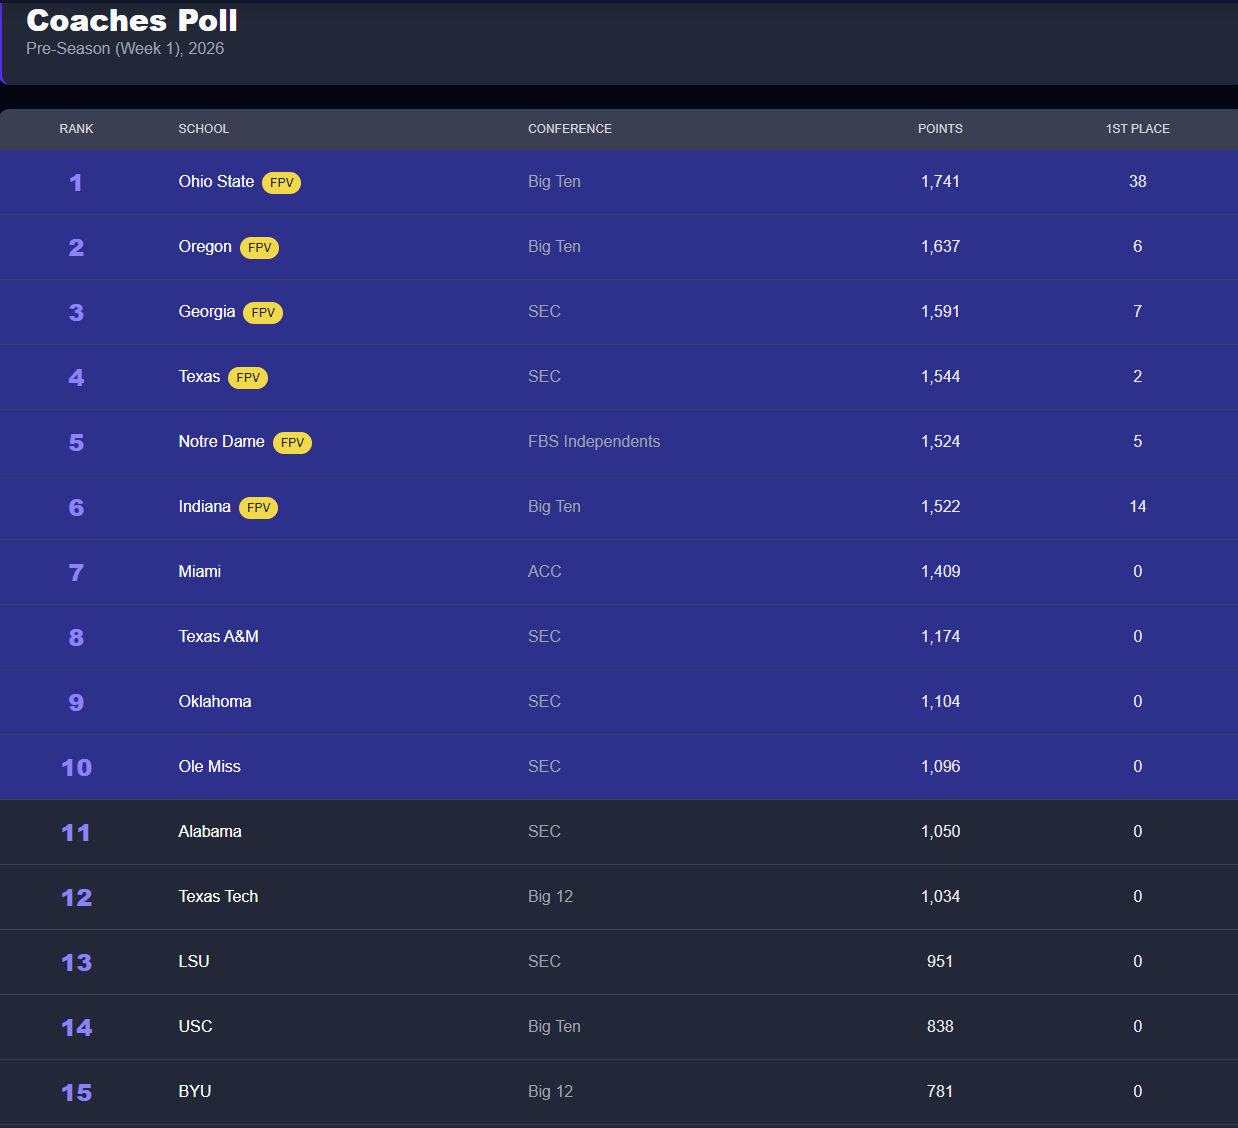The height and width of the screenshot is (1128, 1238).
Task: Sort by the 1ST PLACE column header
Action: pos(1137,129)
